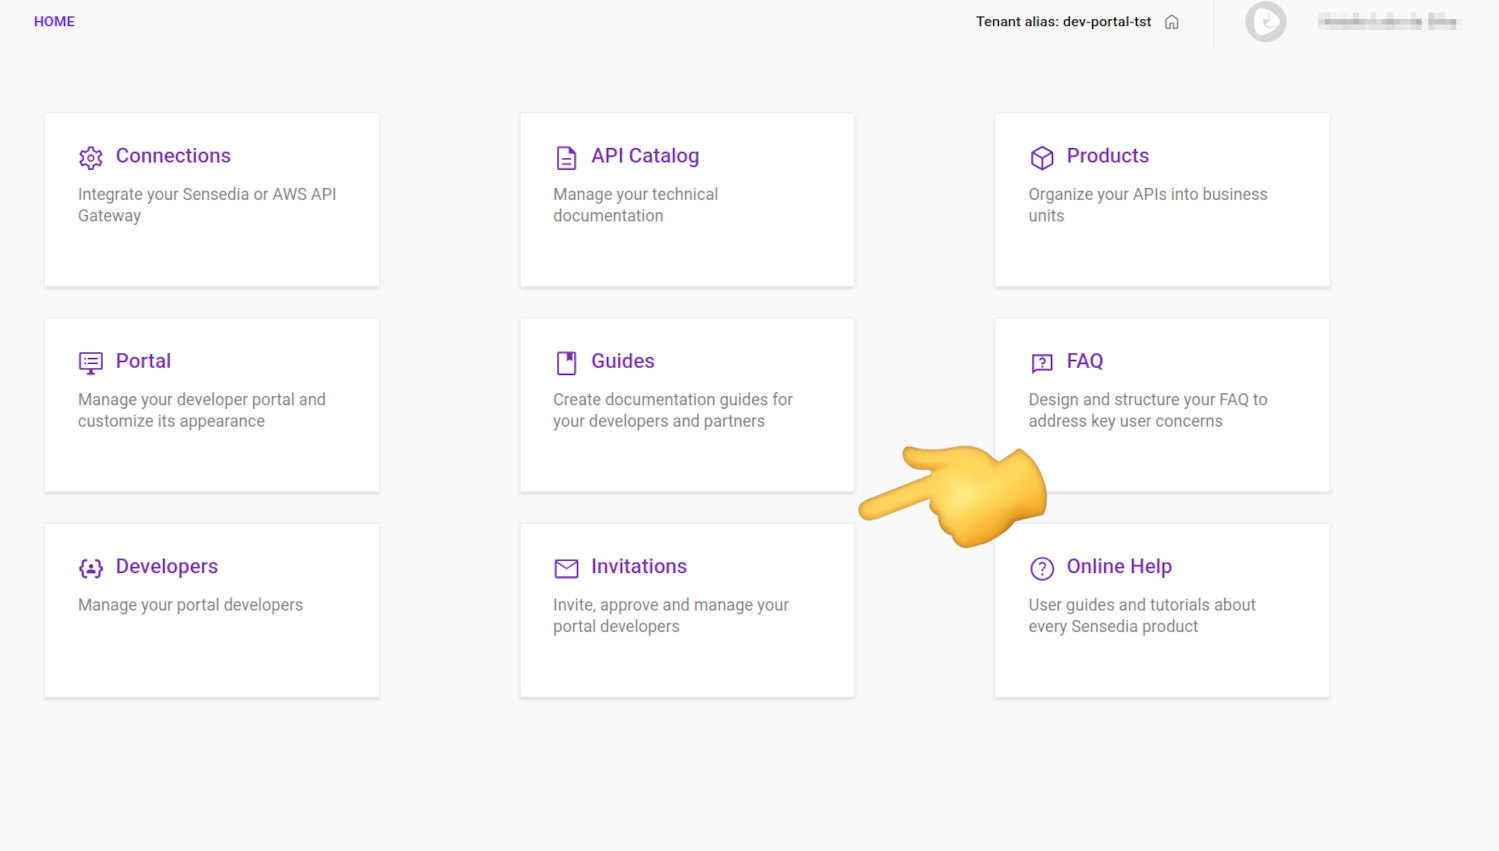
Task: Open the Connections title link
Action: coord(173,156)
